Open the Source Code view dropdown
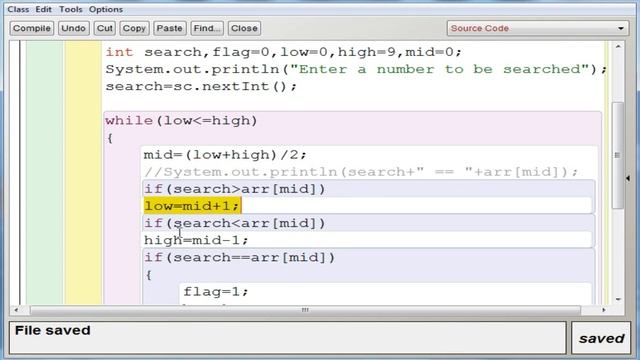640x360 pixels. coord(538,28)
